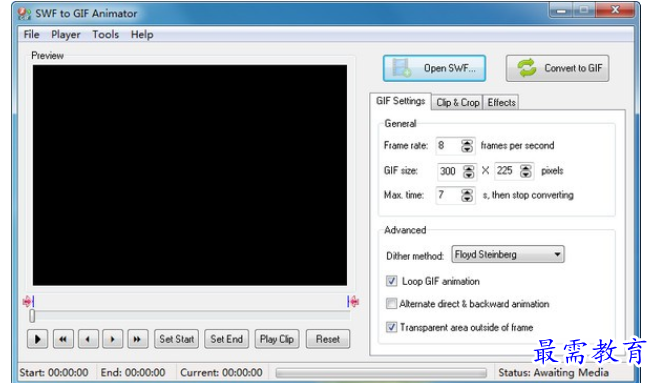
Task: Open the Dither method dropdown
Action: [x=508, y=254]
